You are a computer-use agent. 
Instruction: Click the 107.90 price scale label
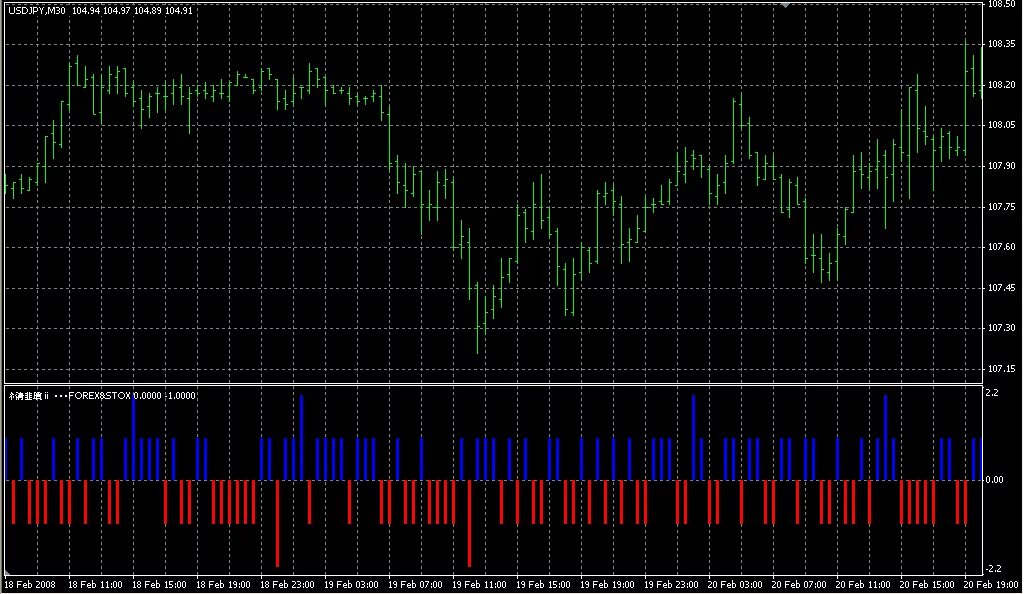[x=1001, y=166]
